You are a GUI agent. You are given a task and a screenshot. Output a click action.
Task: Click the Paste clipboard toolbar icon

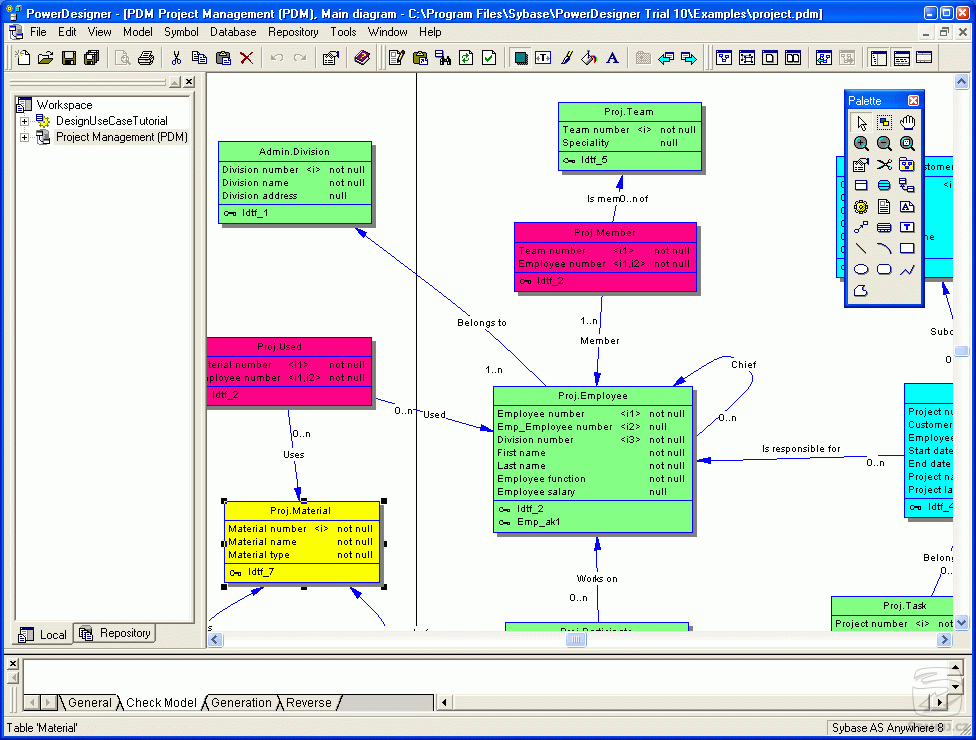[223, 58]
